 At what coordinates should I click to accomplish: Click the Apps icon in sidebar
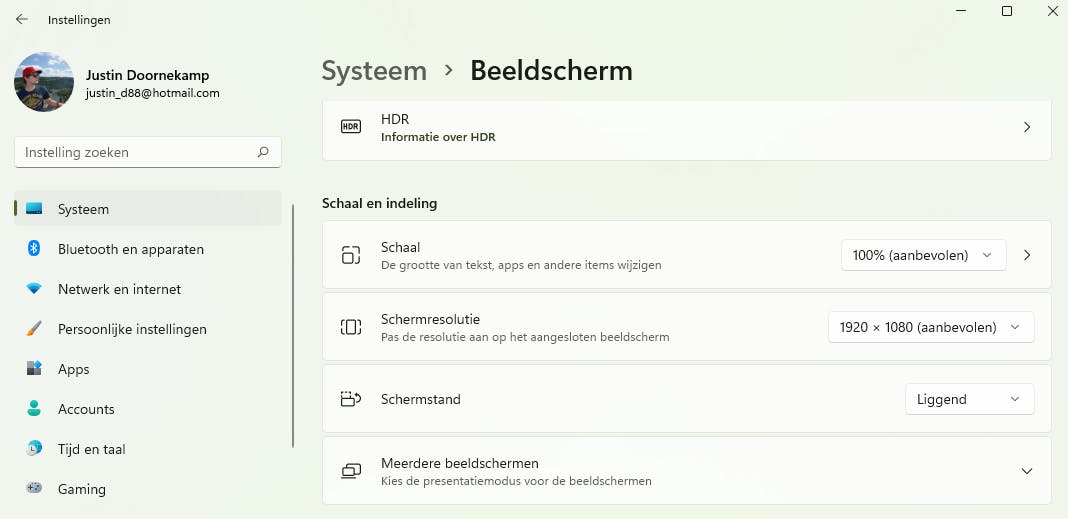pos(34,369)
